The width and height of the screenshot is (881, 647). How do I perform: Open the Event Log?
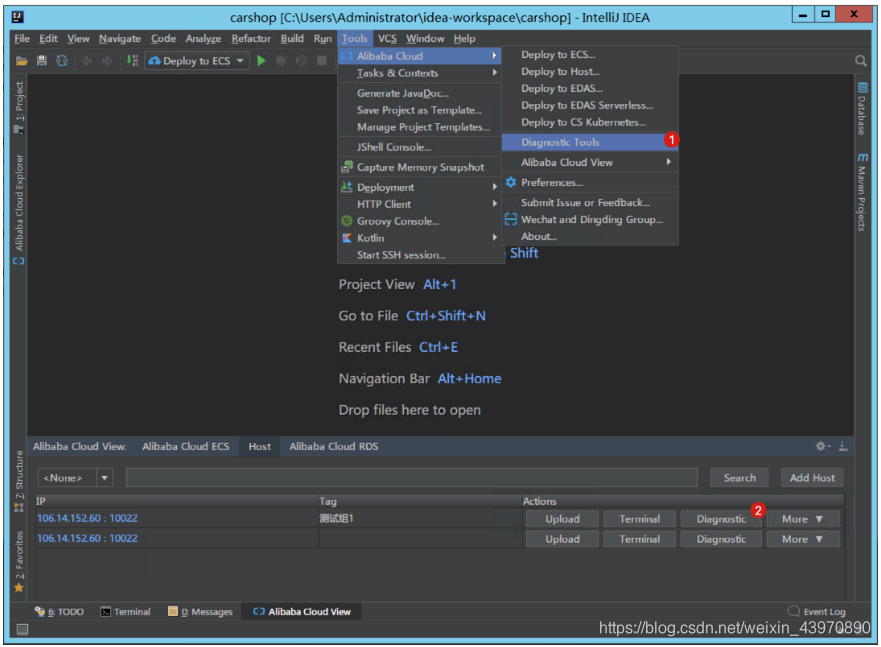click(817, 612)
